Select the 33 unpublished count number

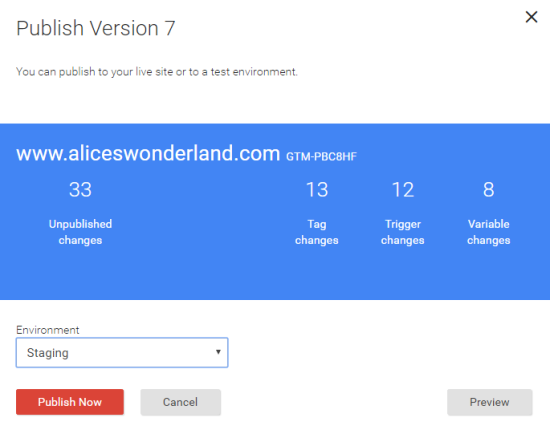point(80,189)
